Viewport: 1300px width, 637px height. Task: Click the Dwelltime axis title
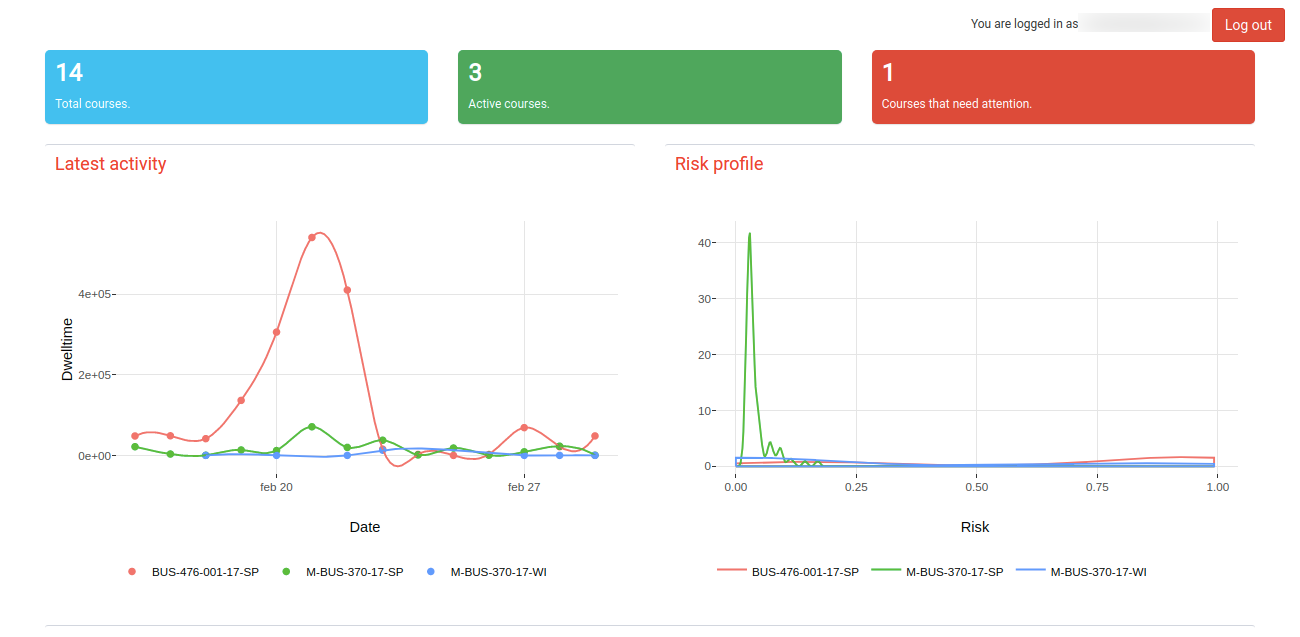click(67, 349)
